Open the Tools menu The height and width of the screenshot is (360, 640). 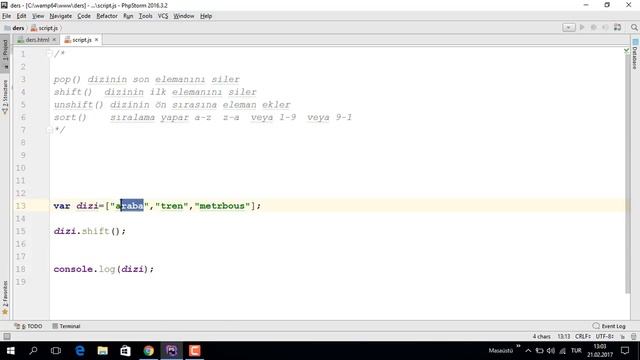pos(145,16)
